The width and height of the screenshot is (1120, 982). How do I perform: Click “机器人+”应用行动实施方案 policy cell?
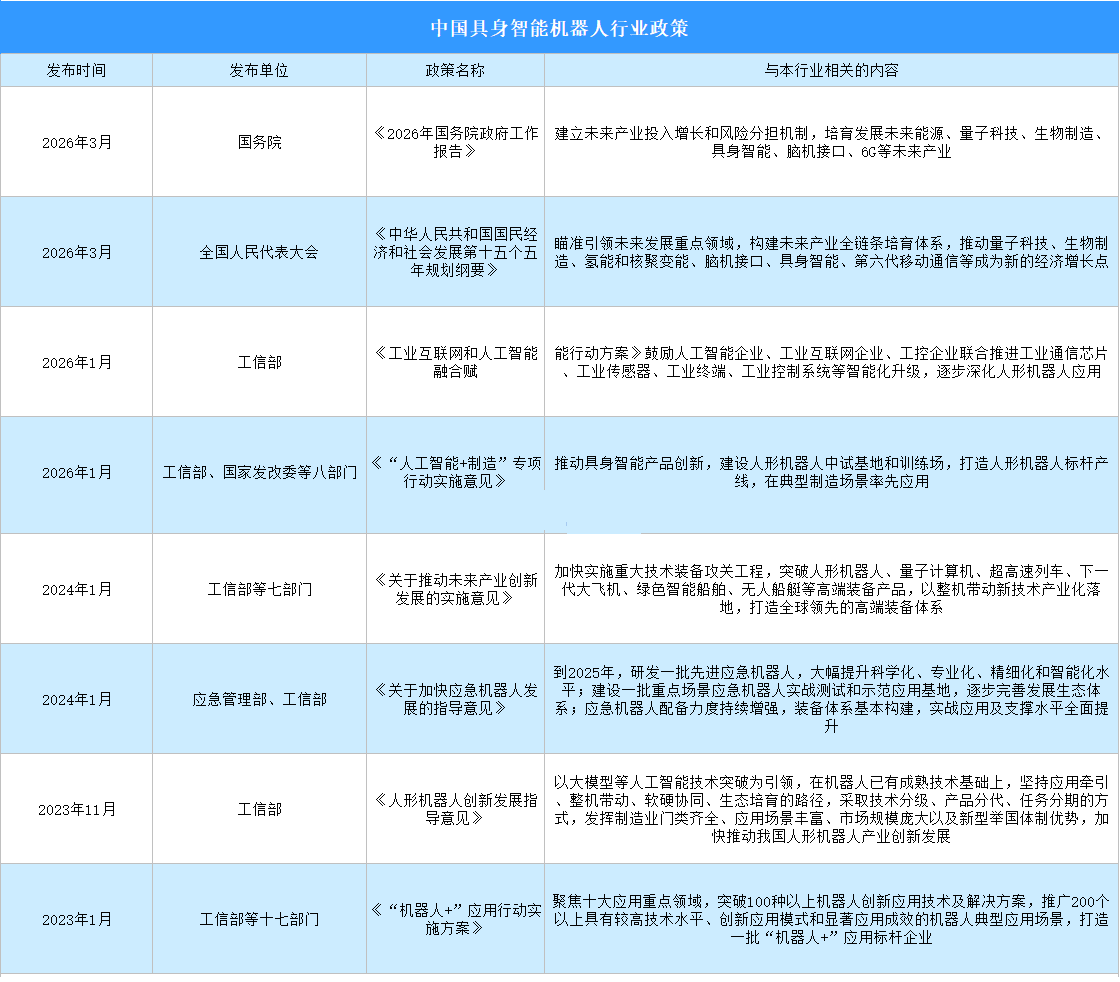[455, 919]
